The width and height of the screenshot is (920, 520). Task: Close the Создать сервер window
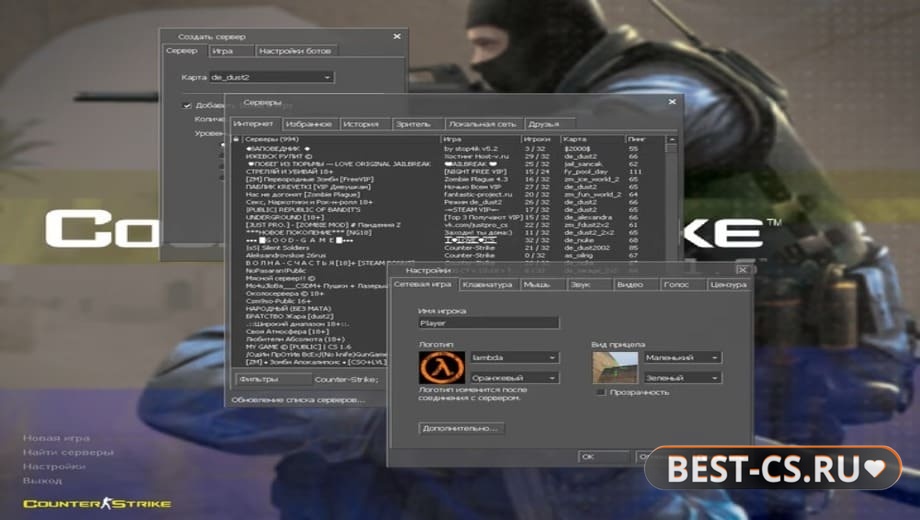(397, 36)
